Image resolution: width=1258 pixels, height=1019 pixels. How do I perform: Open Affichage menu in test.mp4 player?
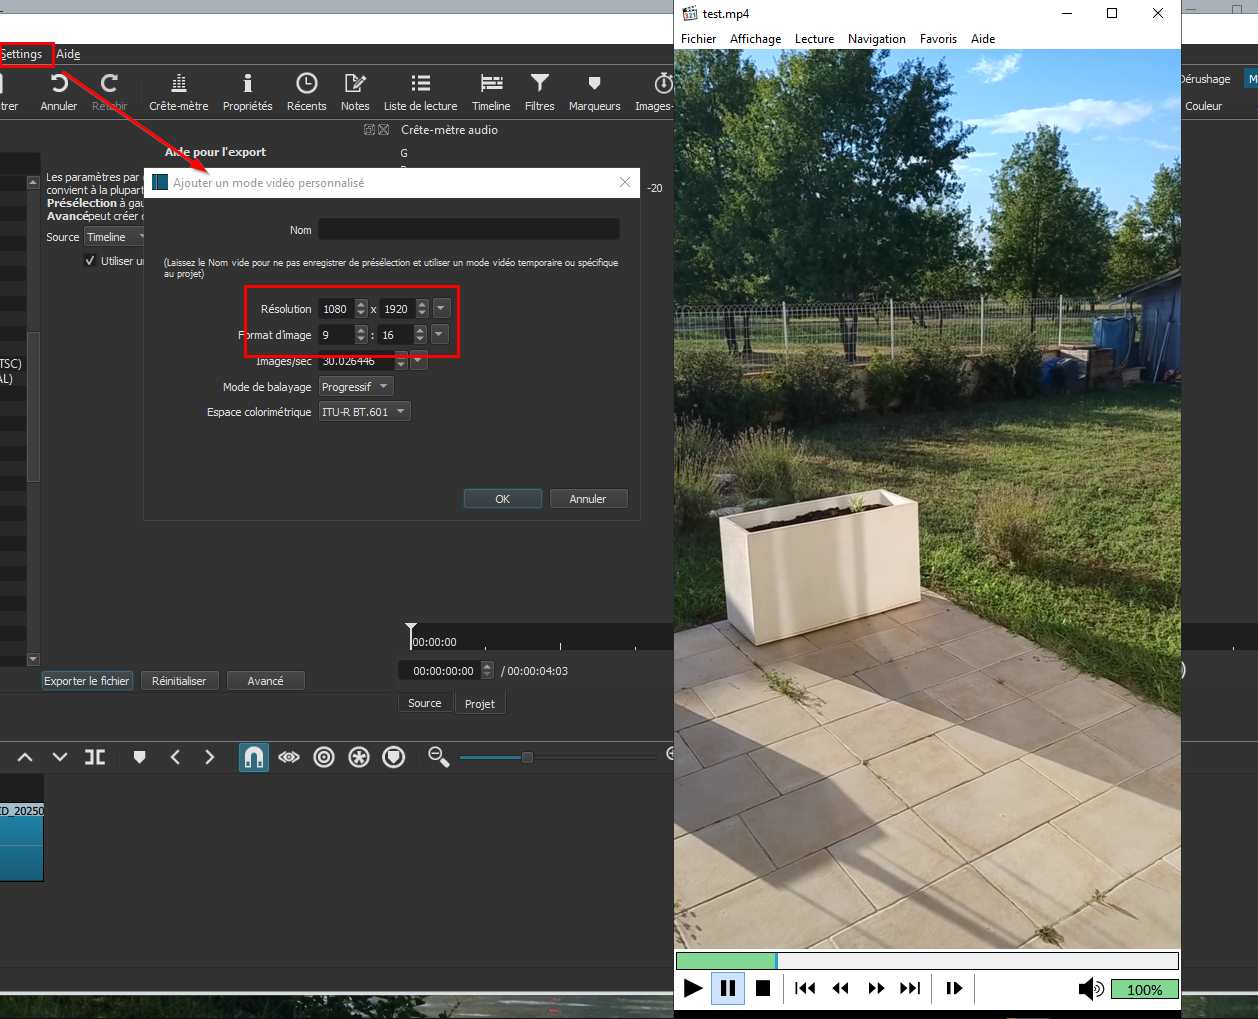(755, 39)
